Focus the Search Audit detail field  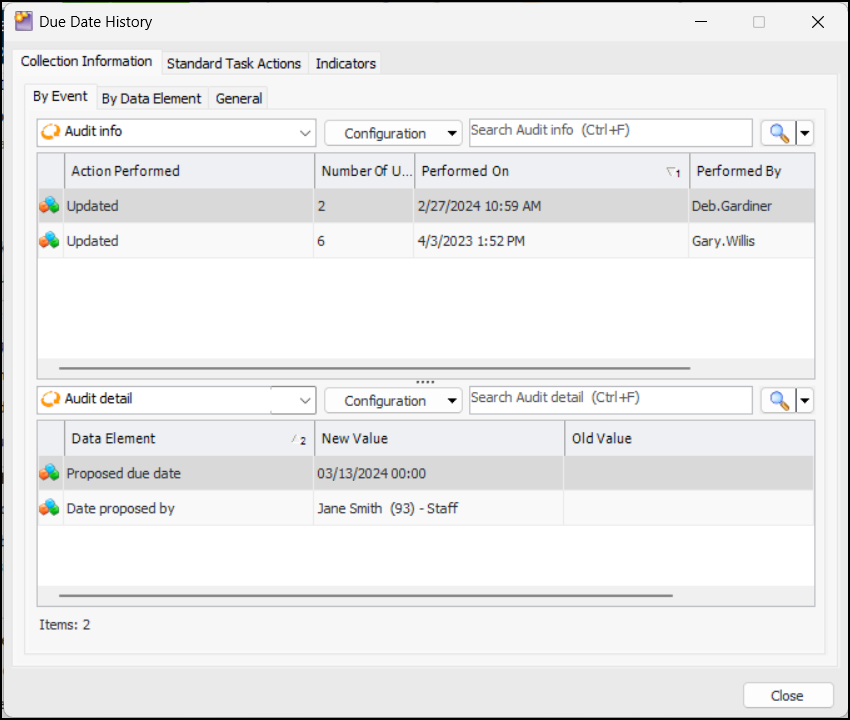[x=610, y=400]
